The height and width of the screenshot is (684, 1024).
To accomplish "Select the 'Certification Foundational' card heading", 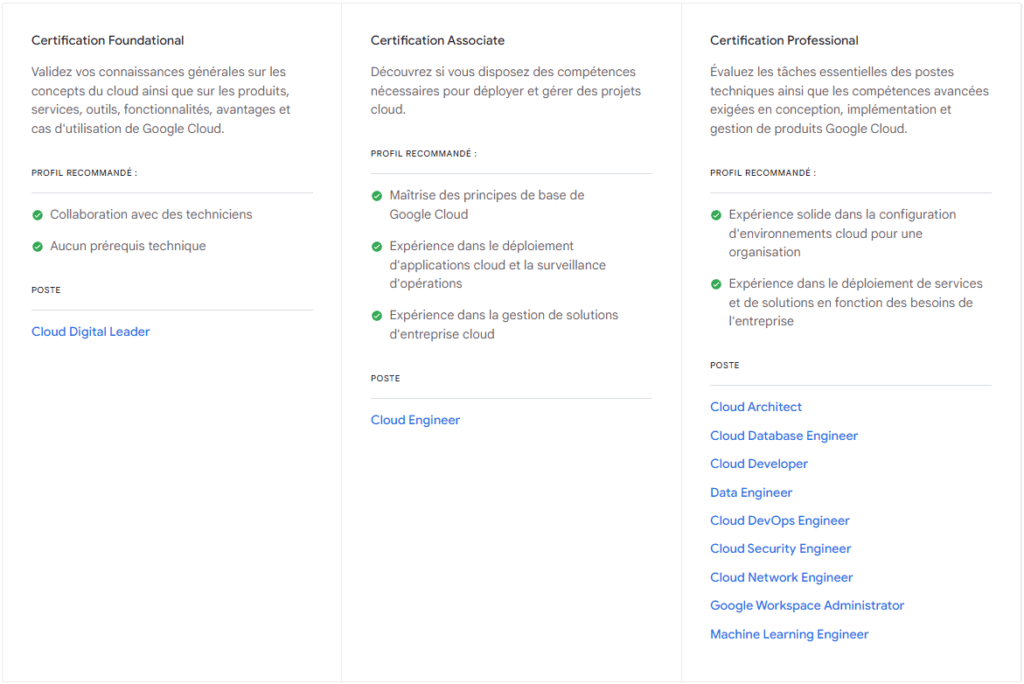I will pyautogui.click(x=107, y=40).
